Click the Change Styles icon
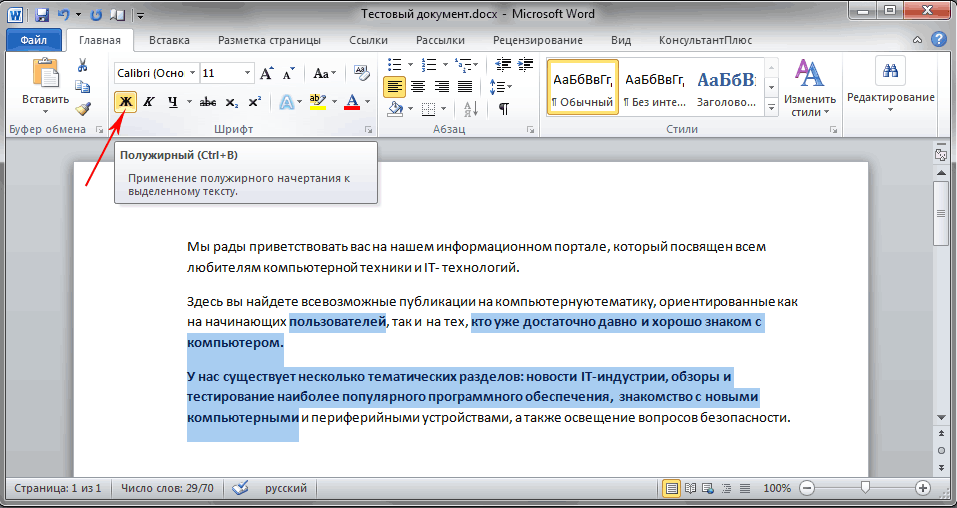The width and height of the screenshot is (957, 508). click(x=809, y=74)
